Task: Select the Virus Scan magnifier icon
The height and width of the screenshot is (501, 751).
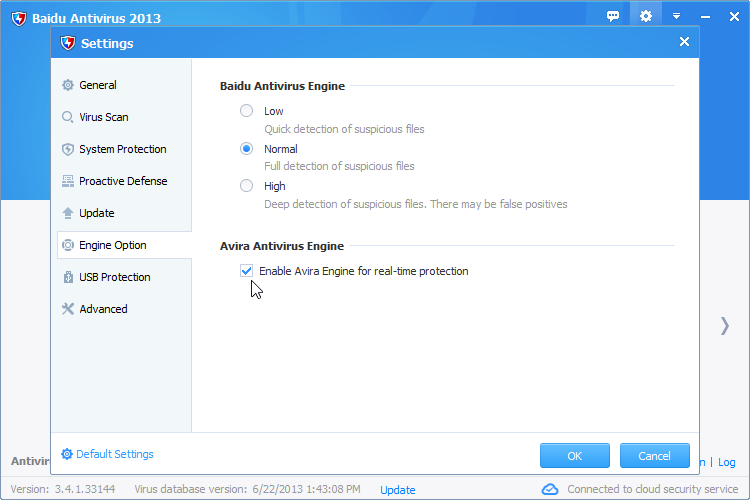Action: [x=68, y=117]
